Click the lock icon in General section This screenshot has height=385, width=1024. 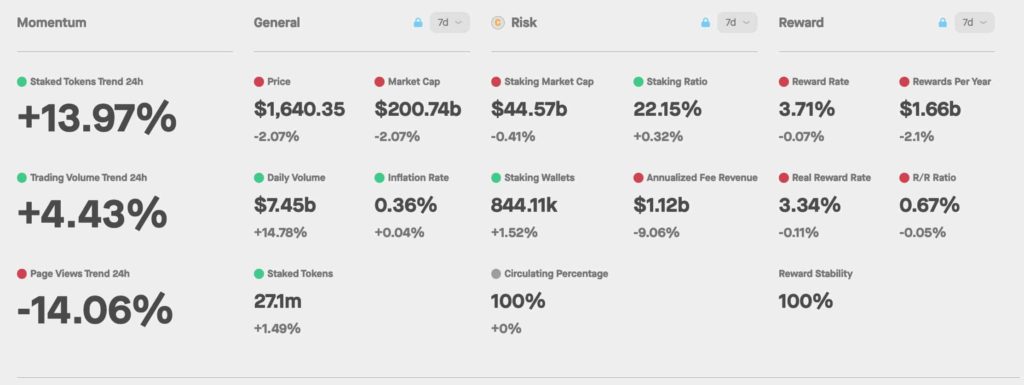point(418,22)
